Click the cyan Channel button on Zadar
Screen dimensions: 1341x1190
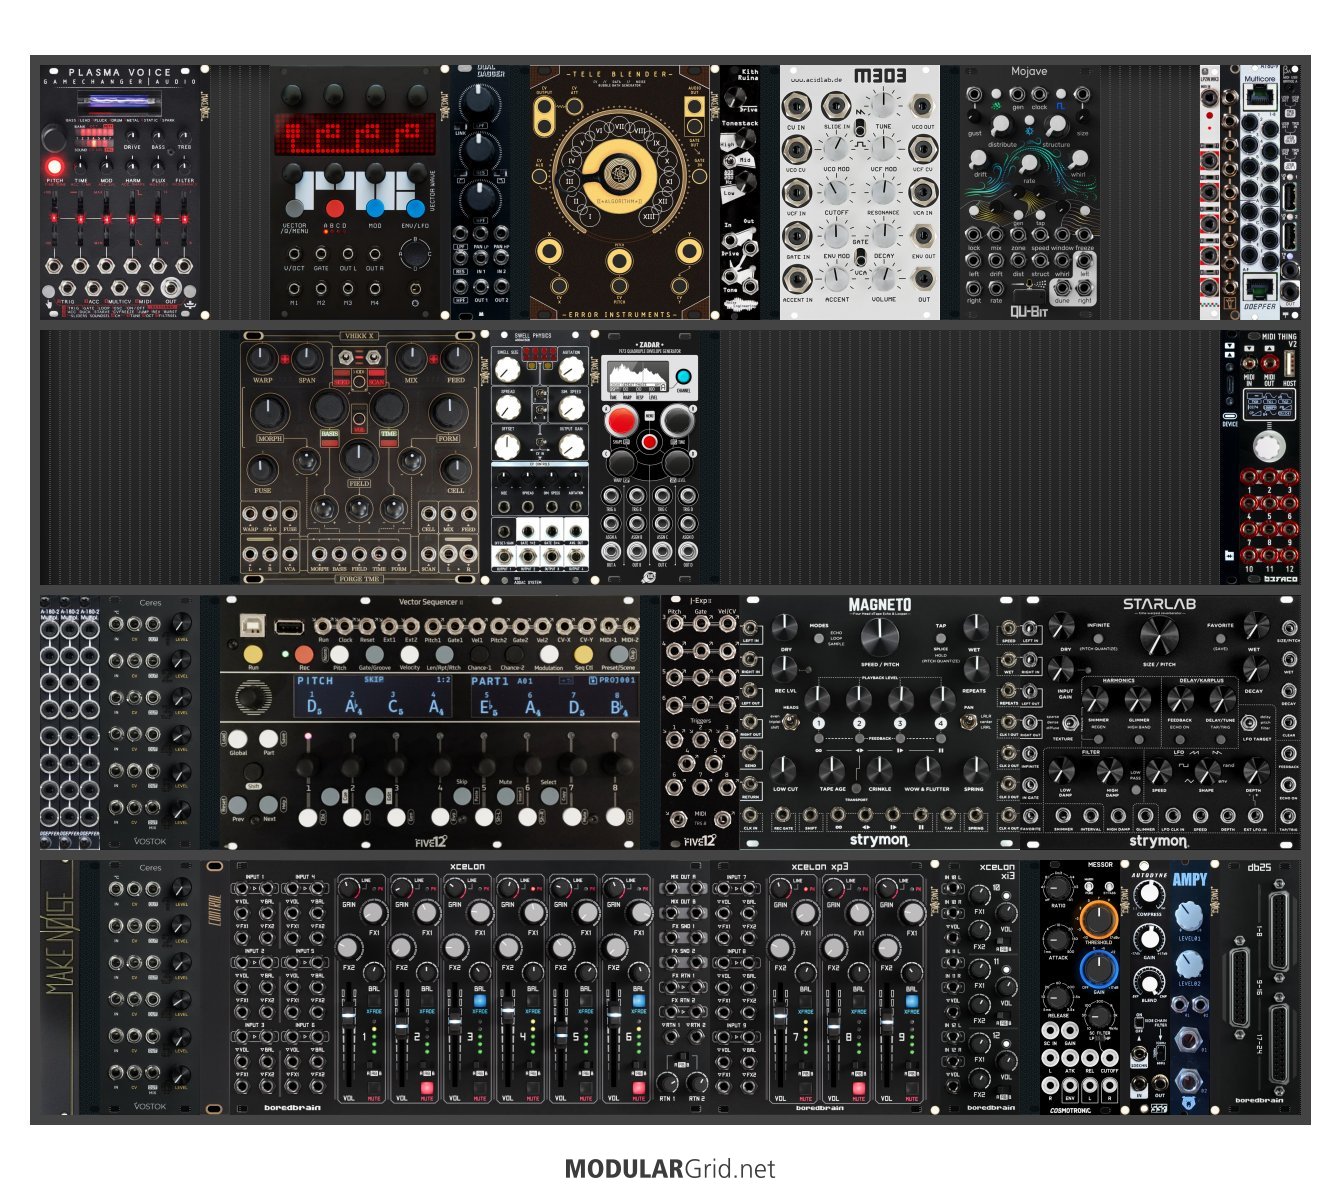pos(684,377)
